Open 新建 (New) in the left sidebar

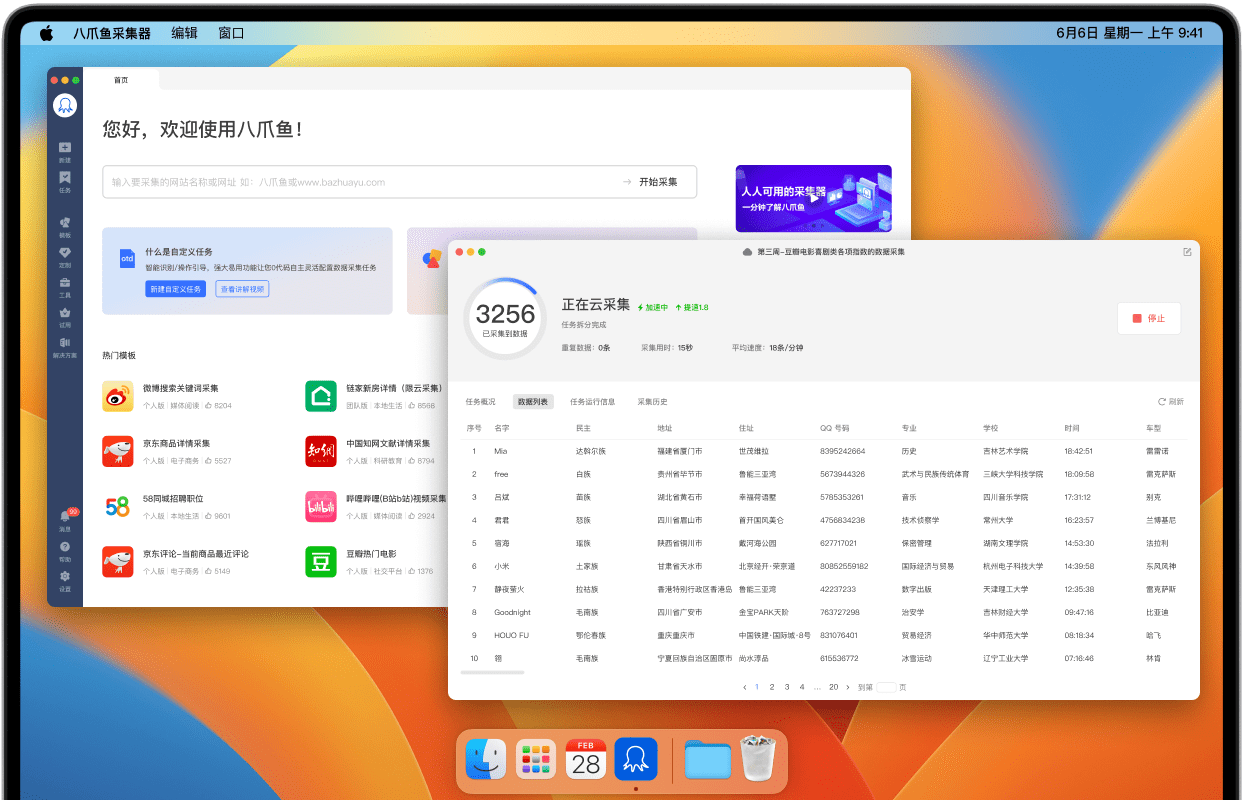click(65, 152)
